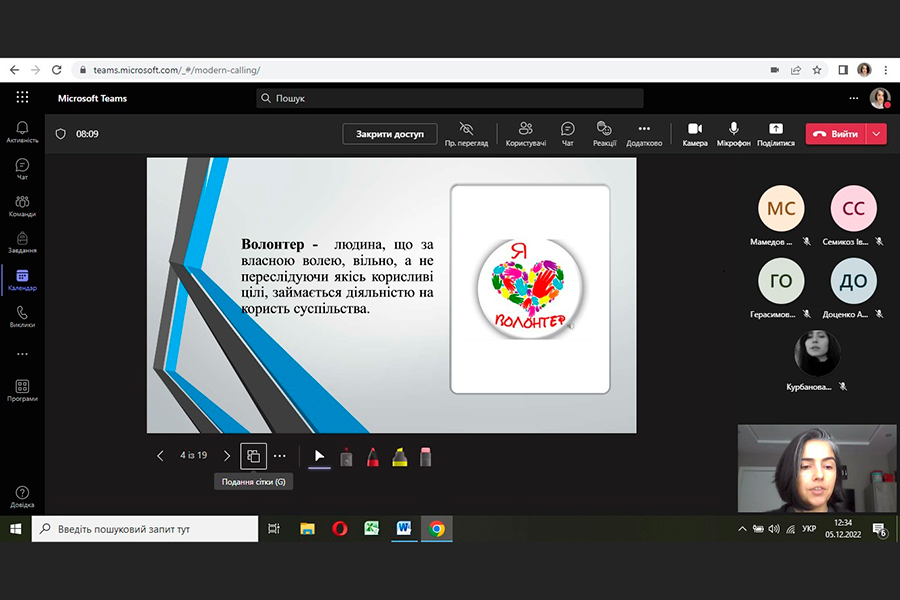Toggle private viewing (Пр. перегляд)

pyautogui.click(x=466, y=133)
